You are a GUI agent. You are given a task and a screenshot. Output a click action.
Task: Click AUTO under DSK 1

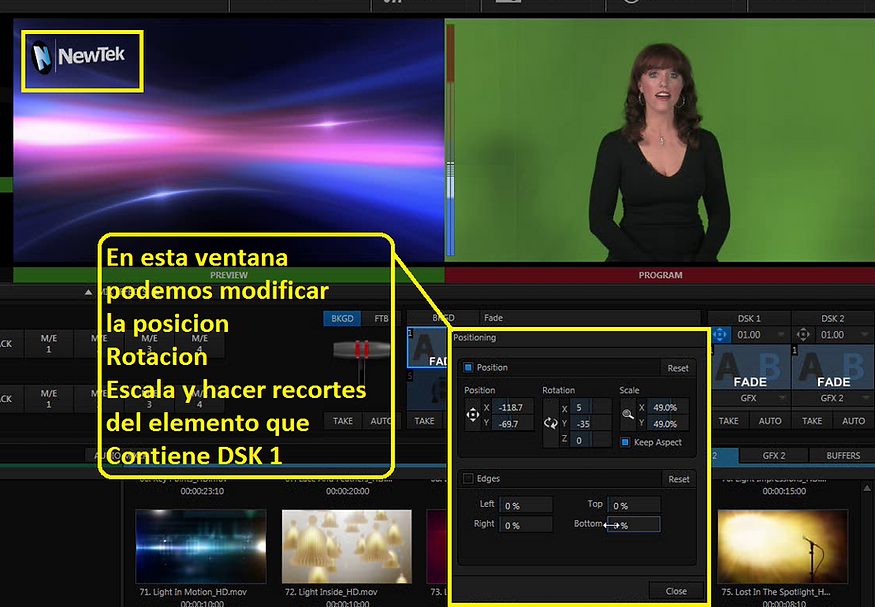[x=770, y=421]
